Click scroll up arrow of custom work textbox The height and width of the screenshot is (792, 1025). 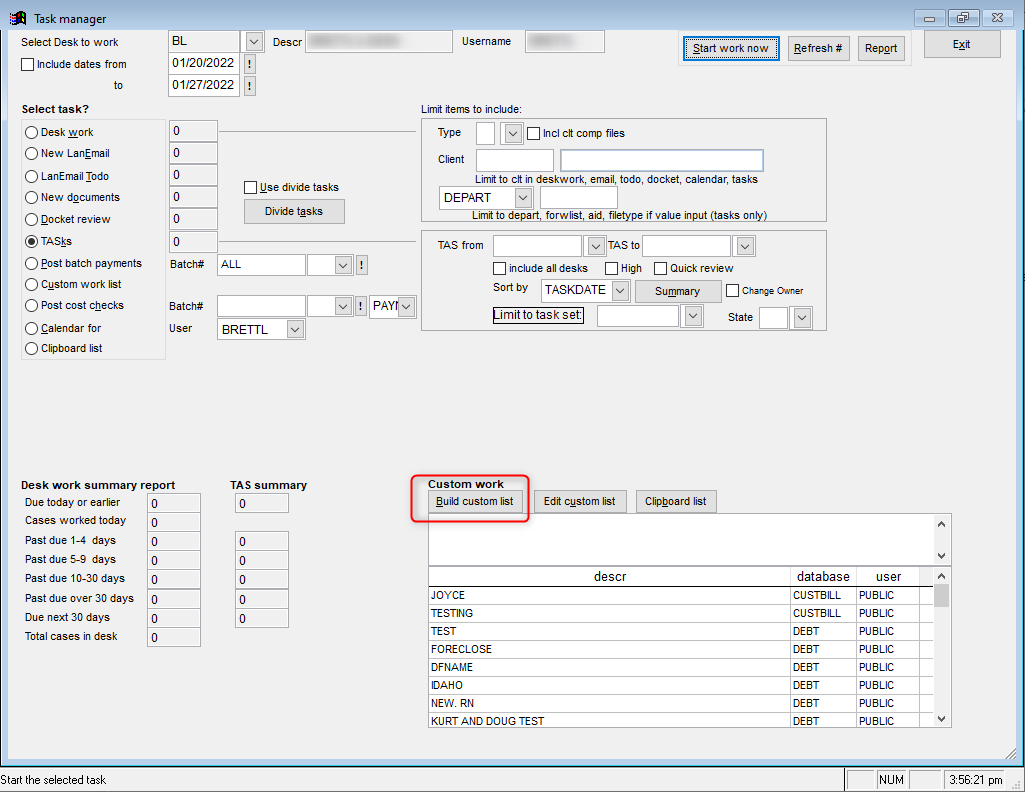click(941, 524)
